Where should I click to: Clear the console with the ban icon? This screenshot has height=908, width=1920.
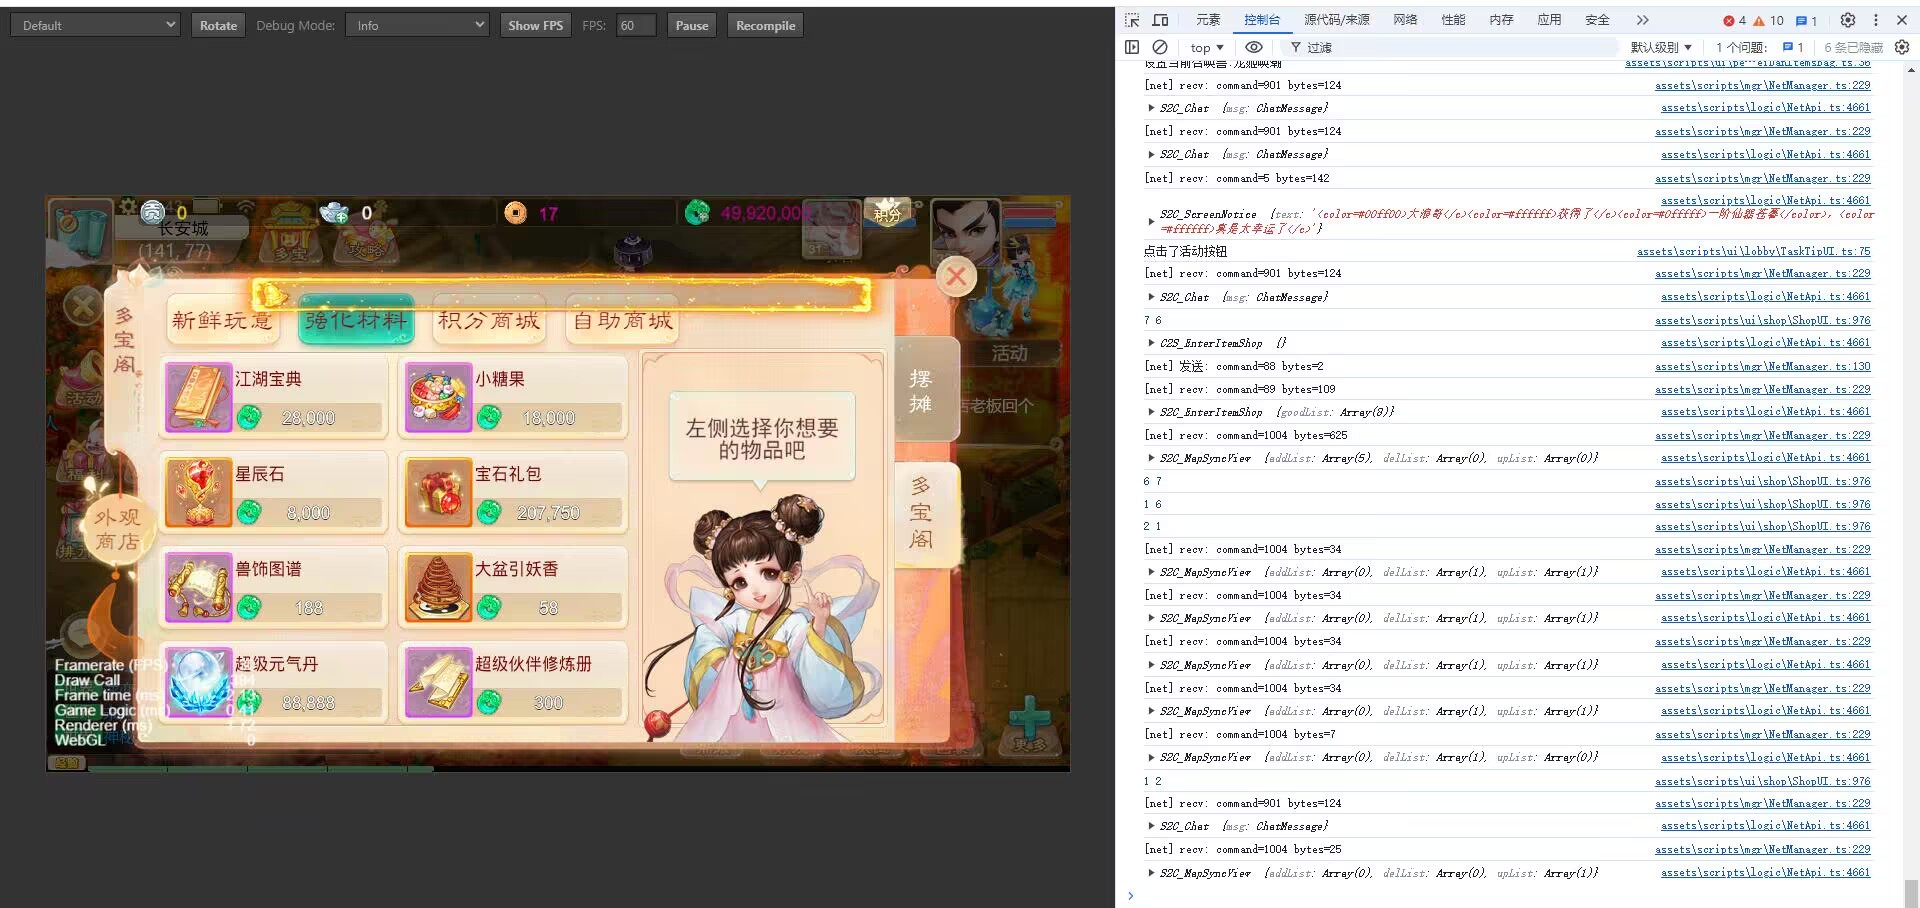click(x=1160, y=47)
